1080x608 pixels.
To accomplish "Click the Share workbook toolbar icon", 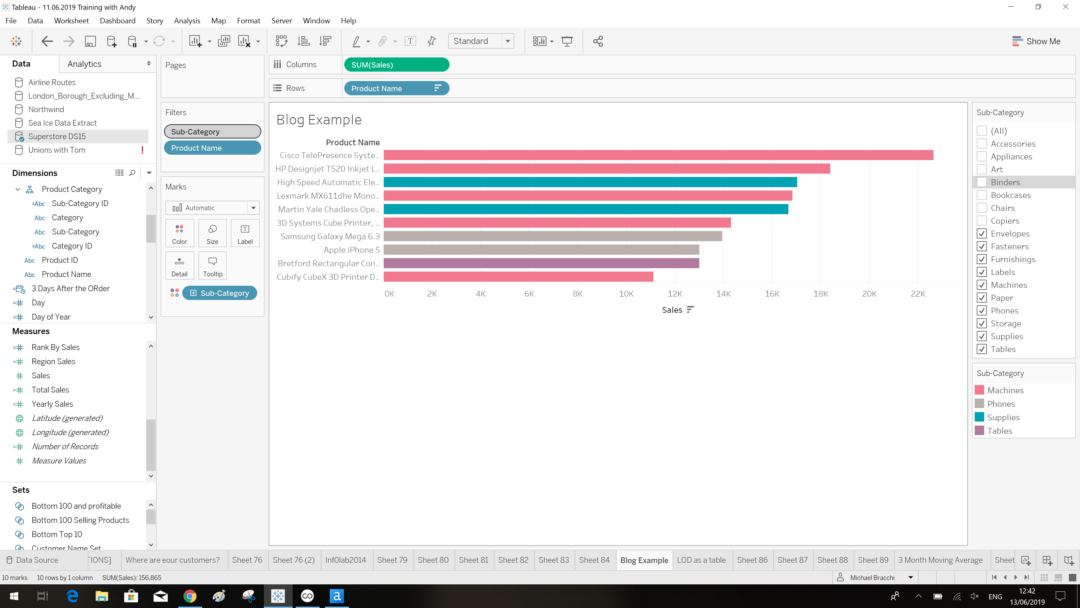I will coord(597,41).
